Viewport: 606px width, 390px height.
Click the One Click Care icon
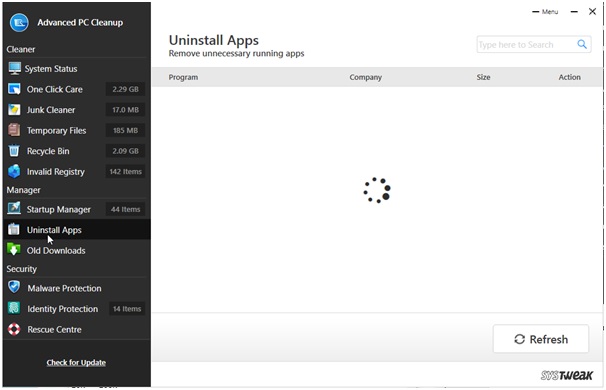tap(14, 89)
